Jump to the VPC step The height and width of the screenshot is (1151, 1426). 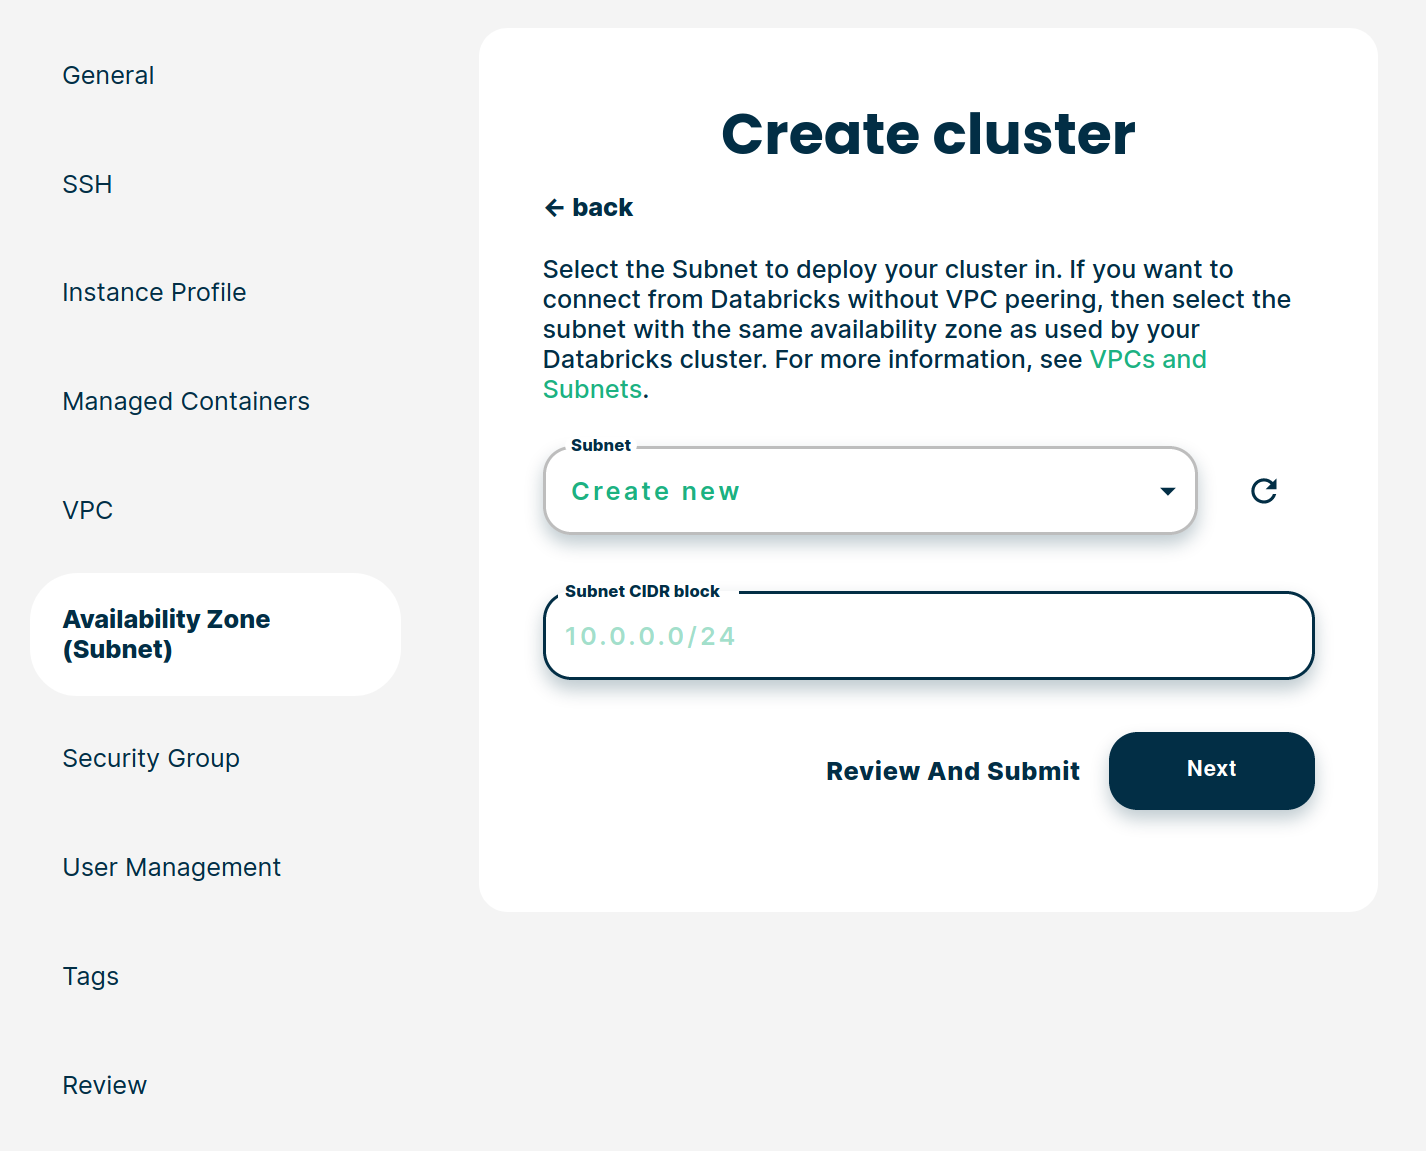[x=88, y=511]
